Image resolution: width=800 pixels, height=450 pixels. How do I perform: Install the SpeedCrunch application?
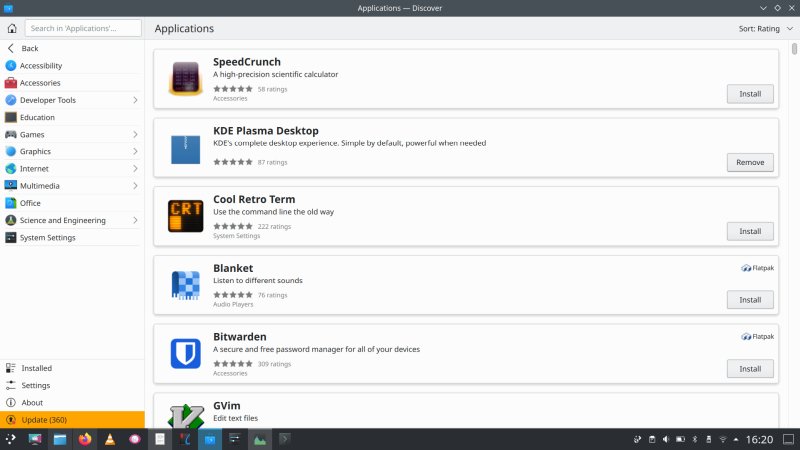pos(749,94)
